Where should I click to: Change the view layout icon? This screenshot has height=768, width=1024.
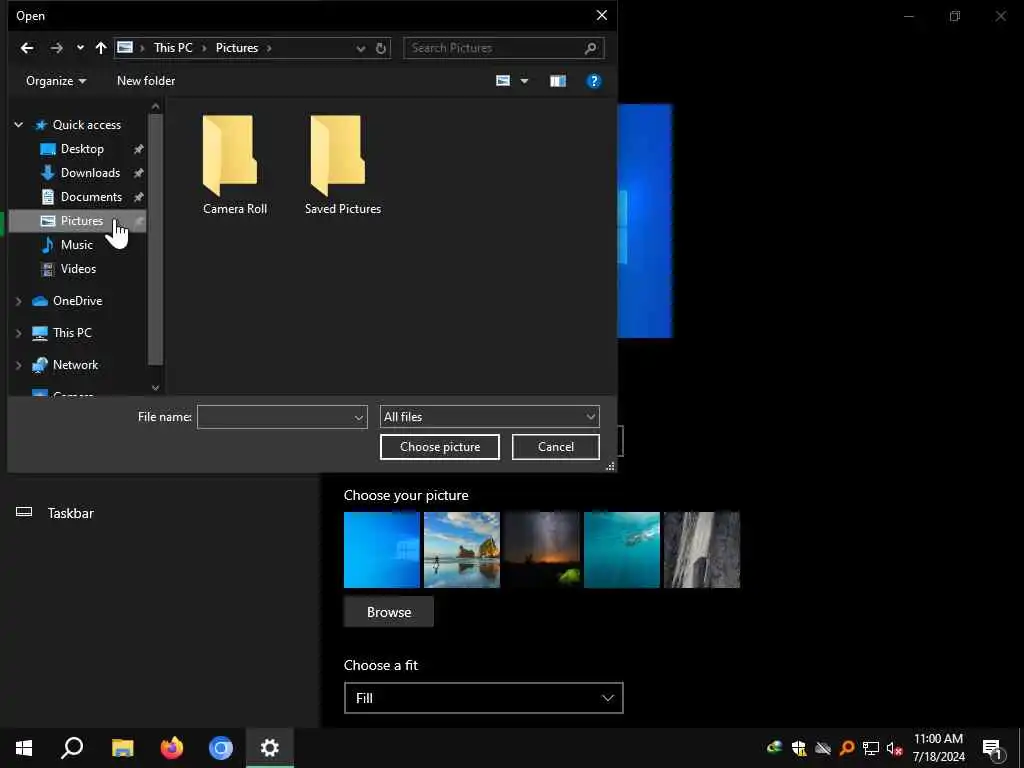click(x=503, y=81)
